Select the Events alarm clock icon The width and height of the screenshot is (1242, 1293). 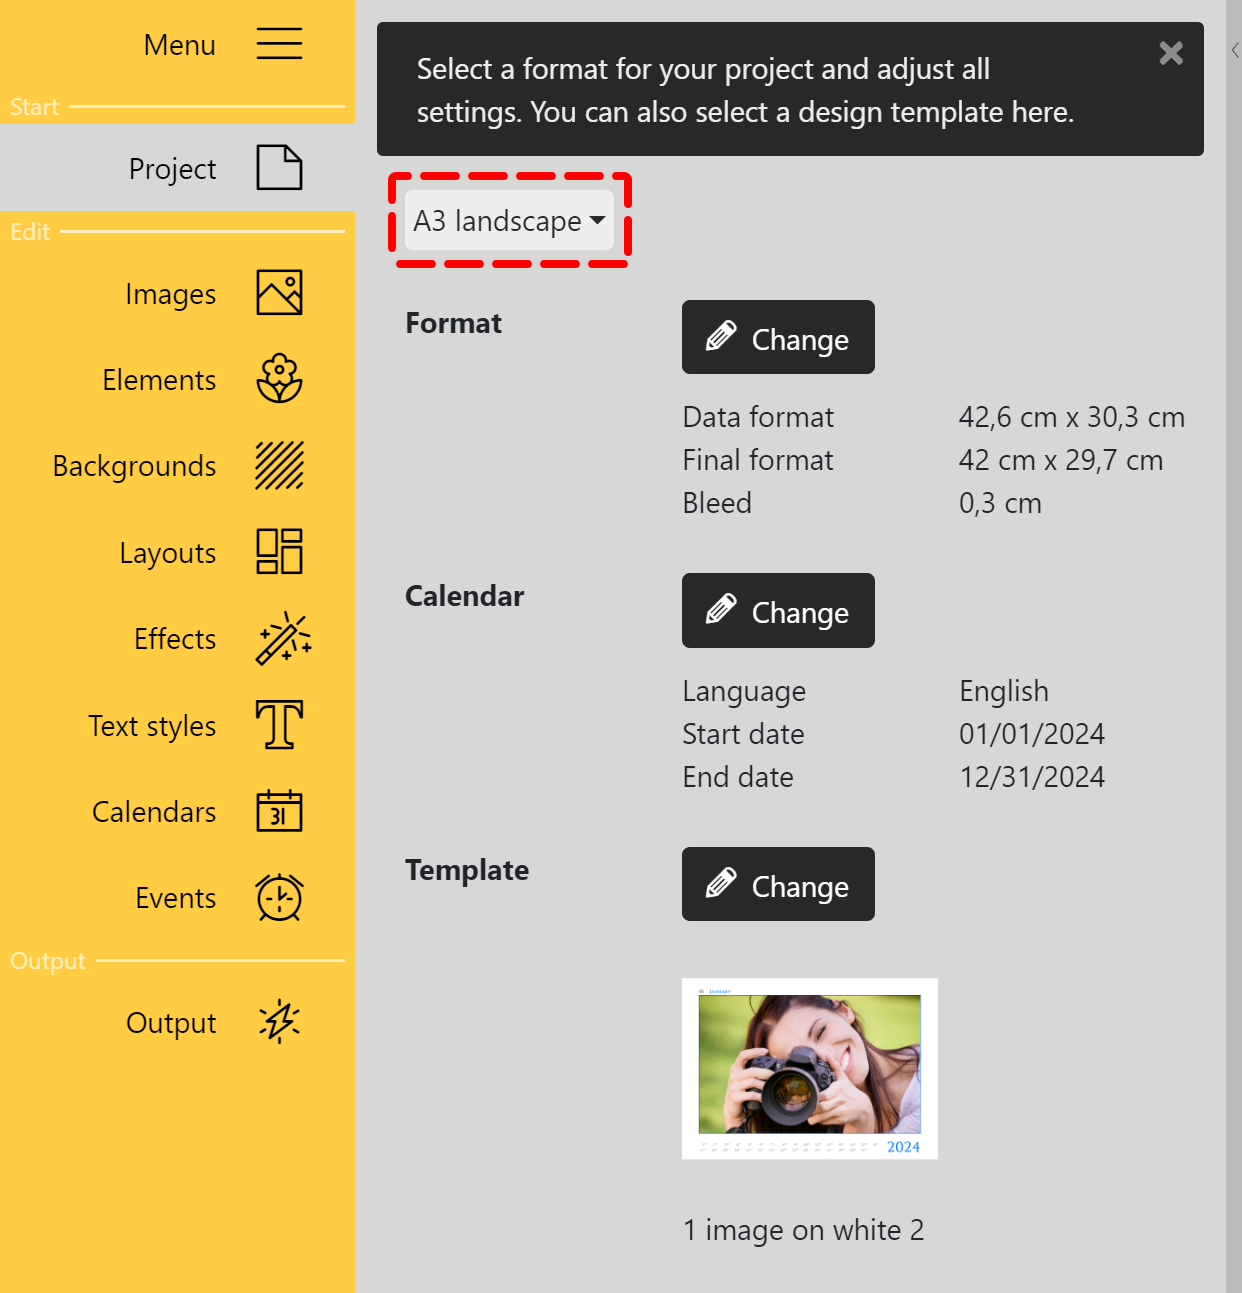pos(279,897)
